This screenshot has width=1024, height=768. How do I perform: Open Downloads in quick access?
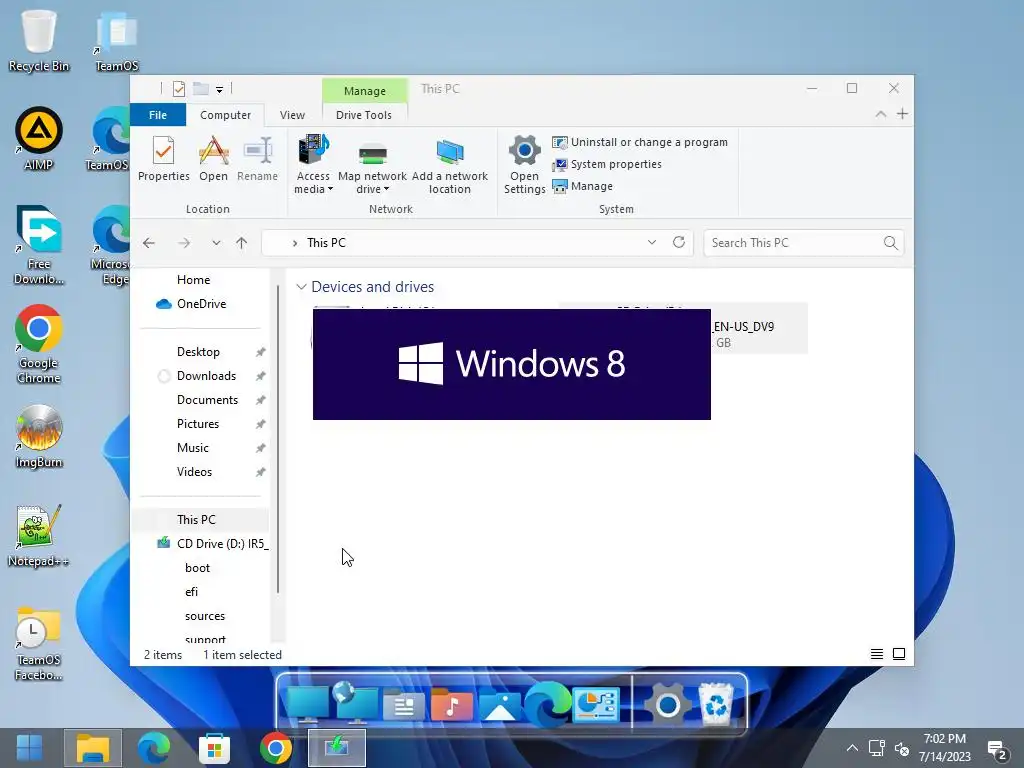[206, 376]
